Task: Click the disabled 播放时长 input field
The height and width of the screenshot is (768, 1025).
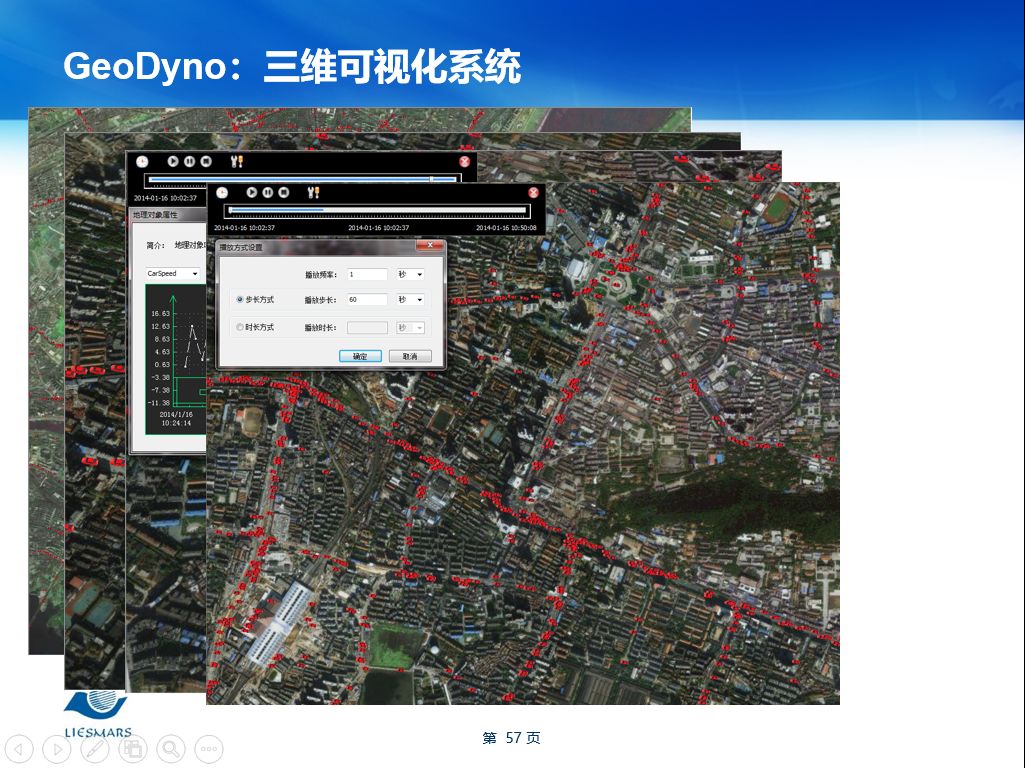Action: (367, 327)
